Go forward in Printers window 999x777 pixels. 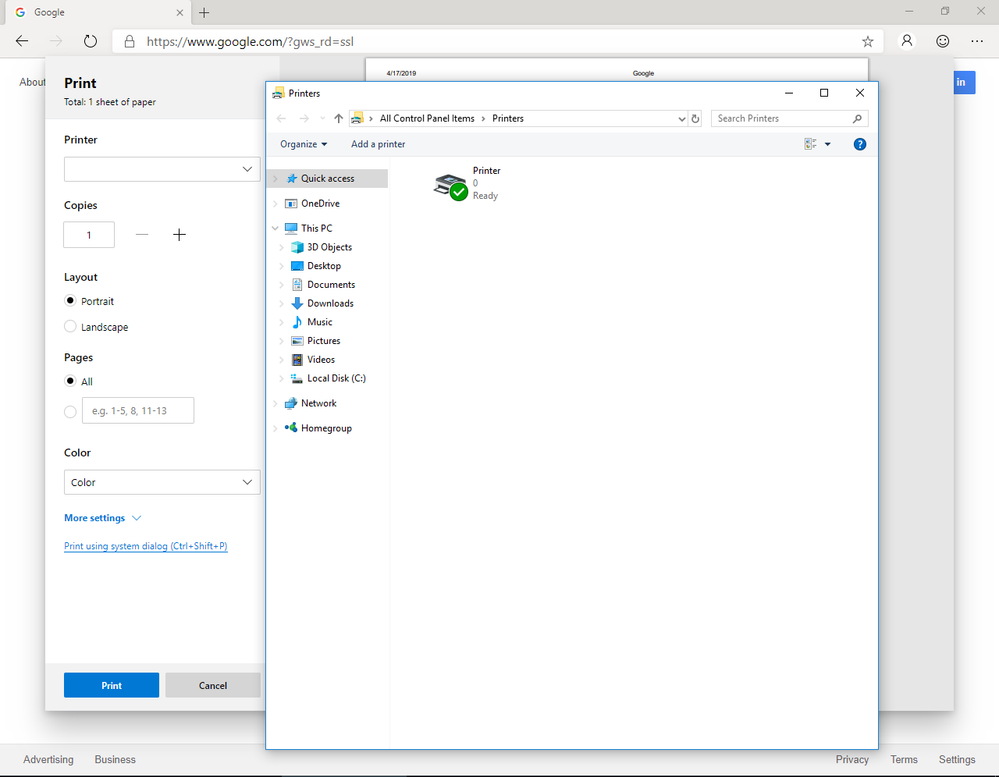(304, 118)
